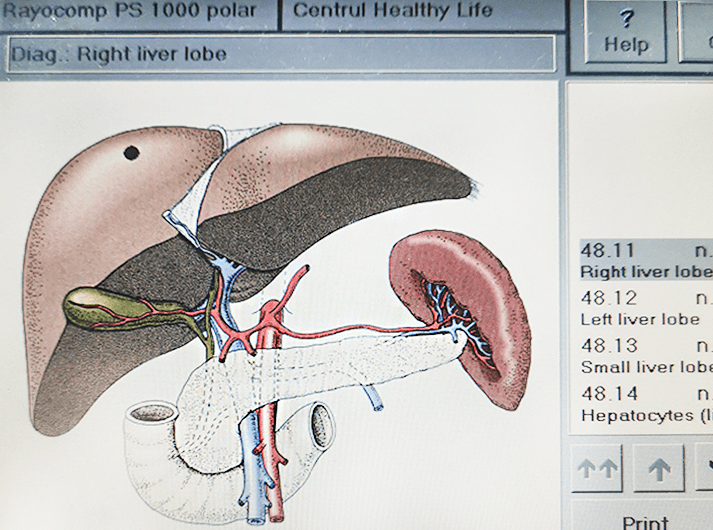Select the 48.11 Right liver lobe entry
713x530 pixels.
[646, 260]
